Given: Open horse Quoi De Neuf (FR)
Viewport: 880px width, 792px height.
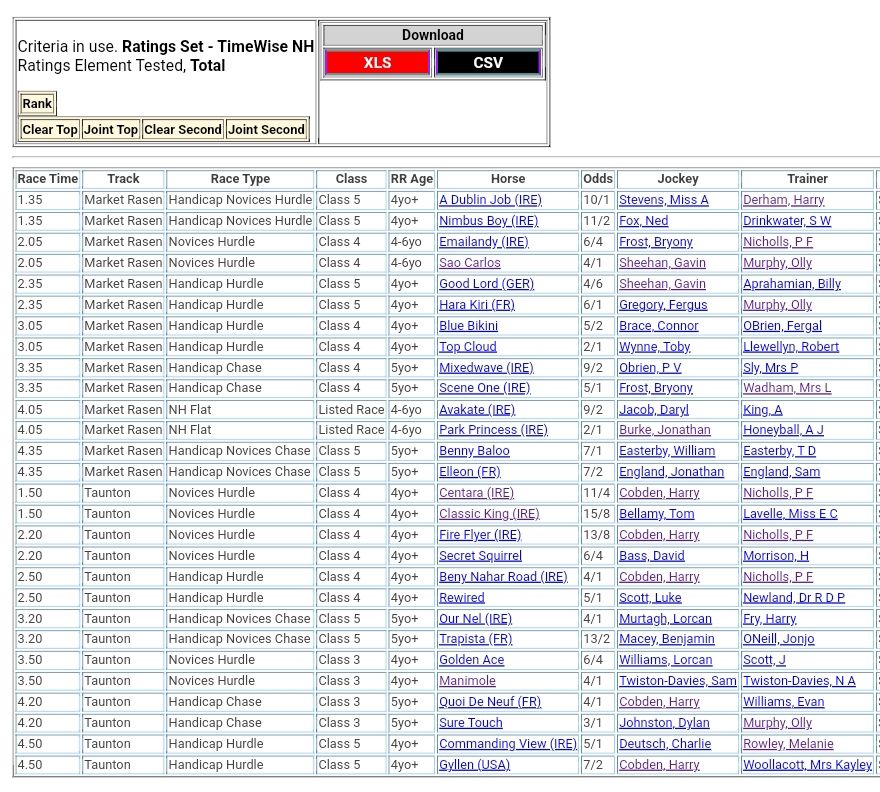Looking at the screenshot, I should click(490, 702).
